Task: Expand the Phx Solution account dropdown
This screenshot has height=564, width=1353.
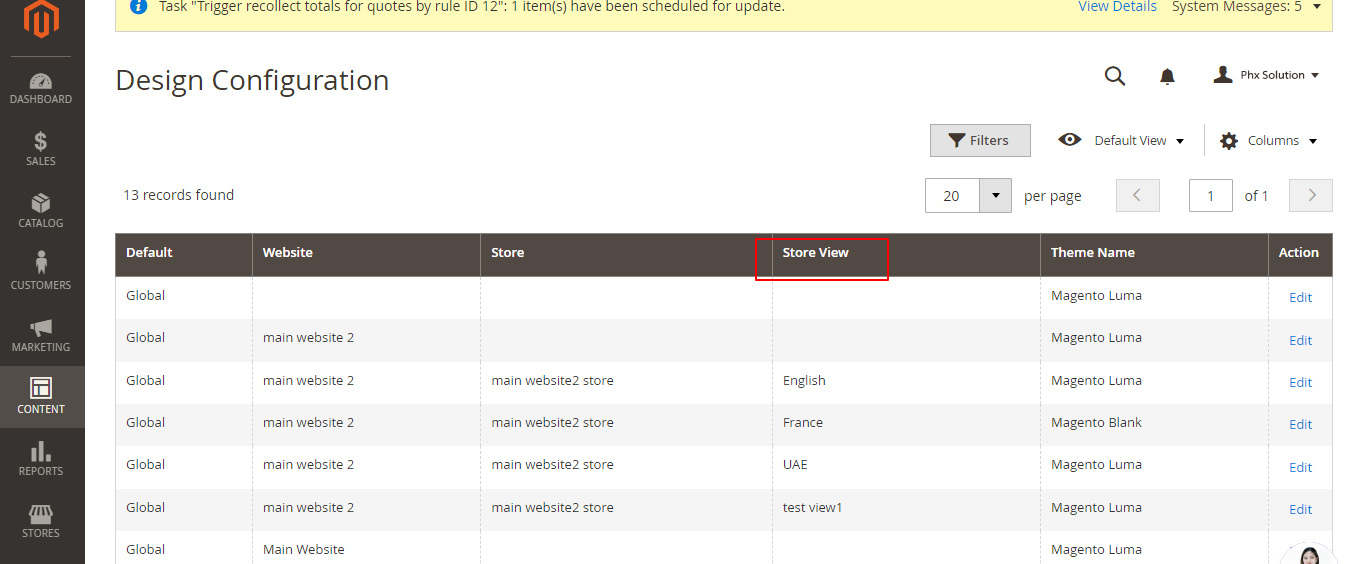Action: 1266,75
